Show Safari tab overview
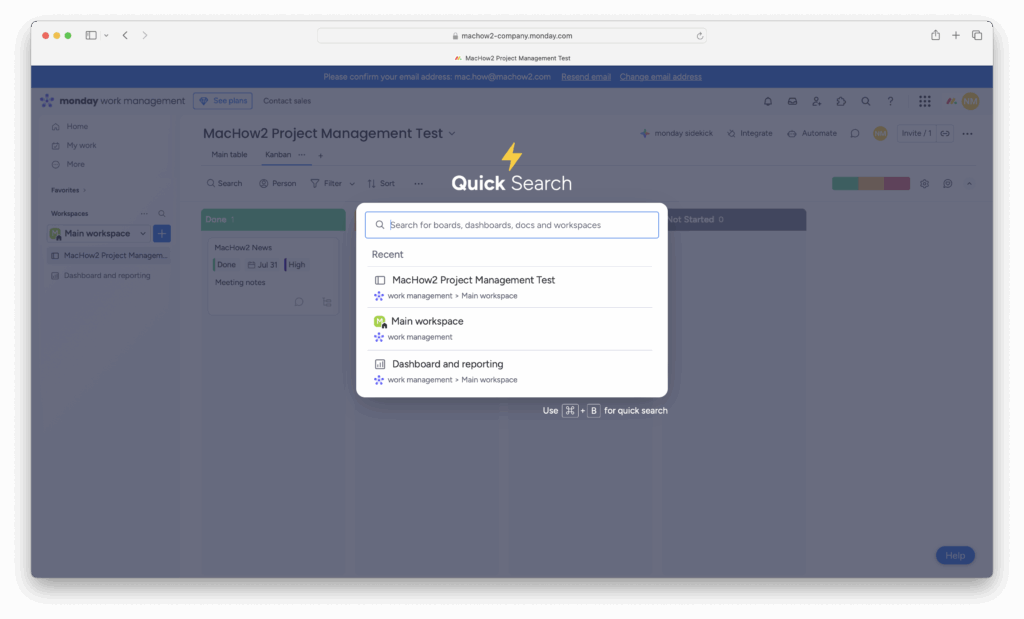 [977, 35]
